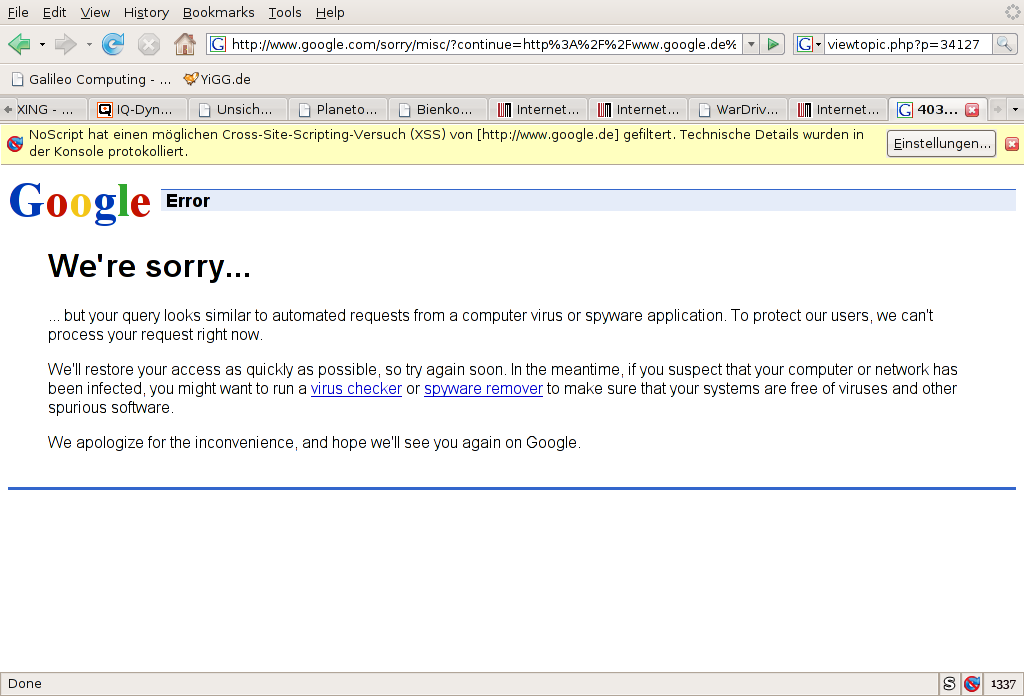The width and height of the screenshot is (1024, 696).
Task: Open the Edit menu
Action: tap(54, 12)
